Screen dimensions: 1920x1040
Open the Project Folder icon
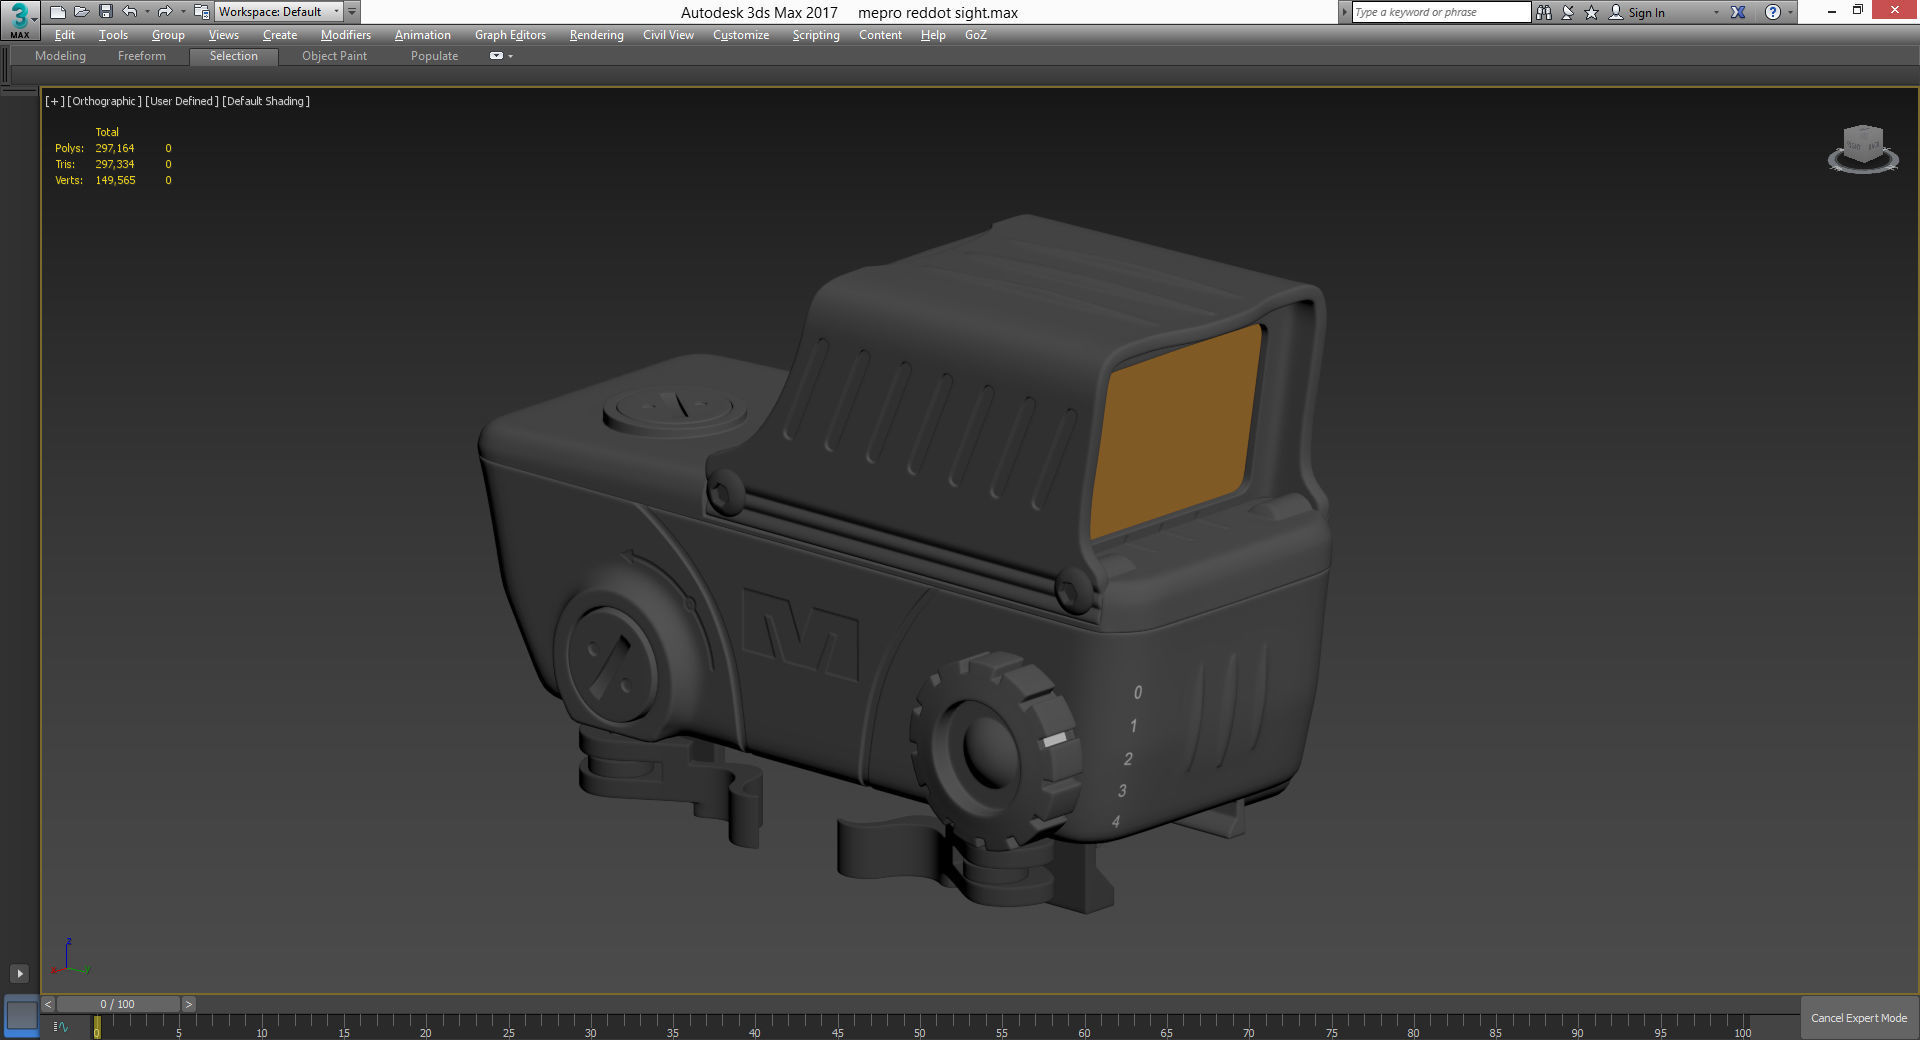[x=201, y=12]
